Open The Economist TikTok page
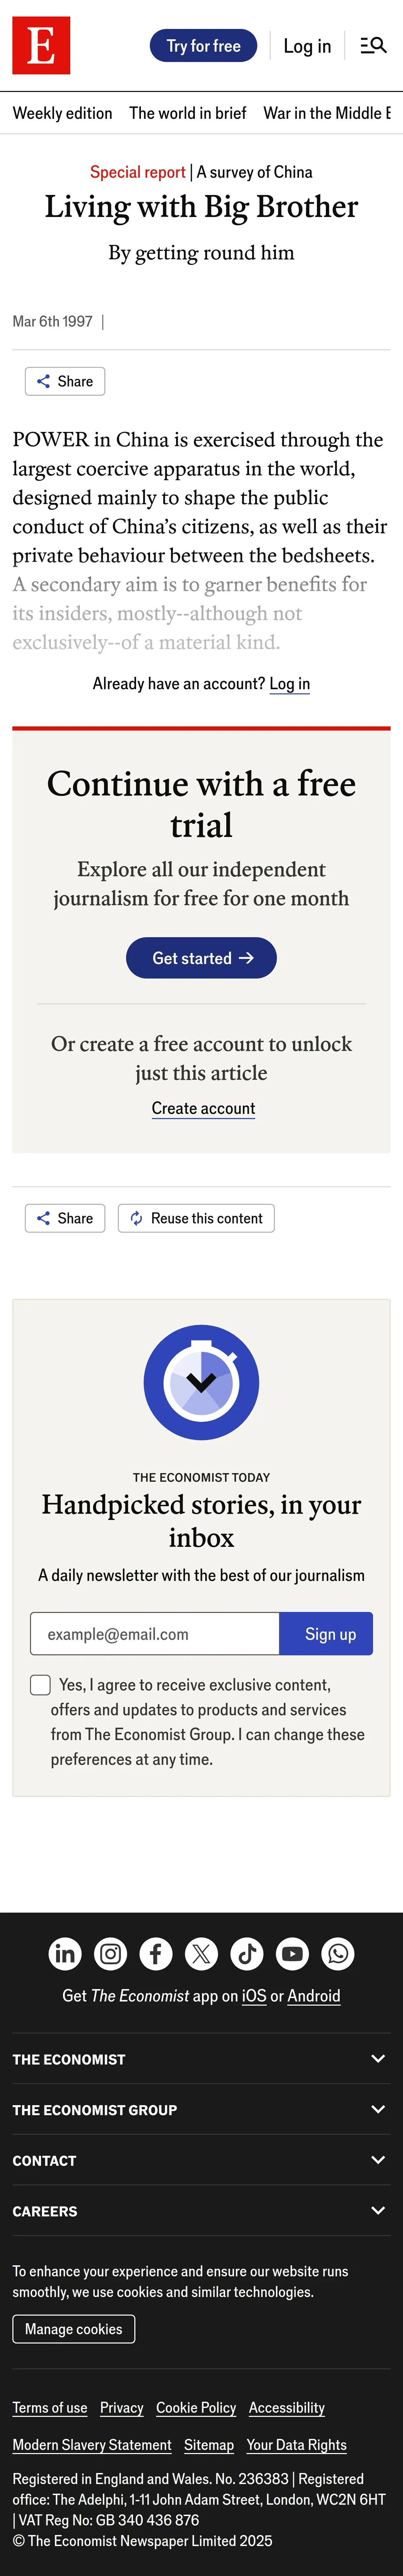The width and height of the screenshot is (403, 2576). 247,1953
